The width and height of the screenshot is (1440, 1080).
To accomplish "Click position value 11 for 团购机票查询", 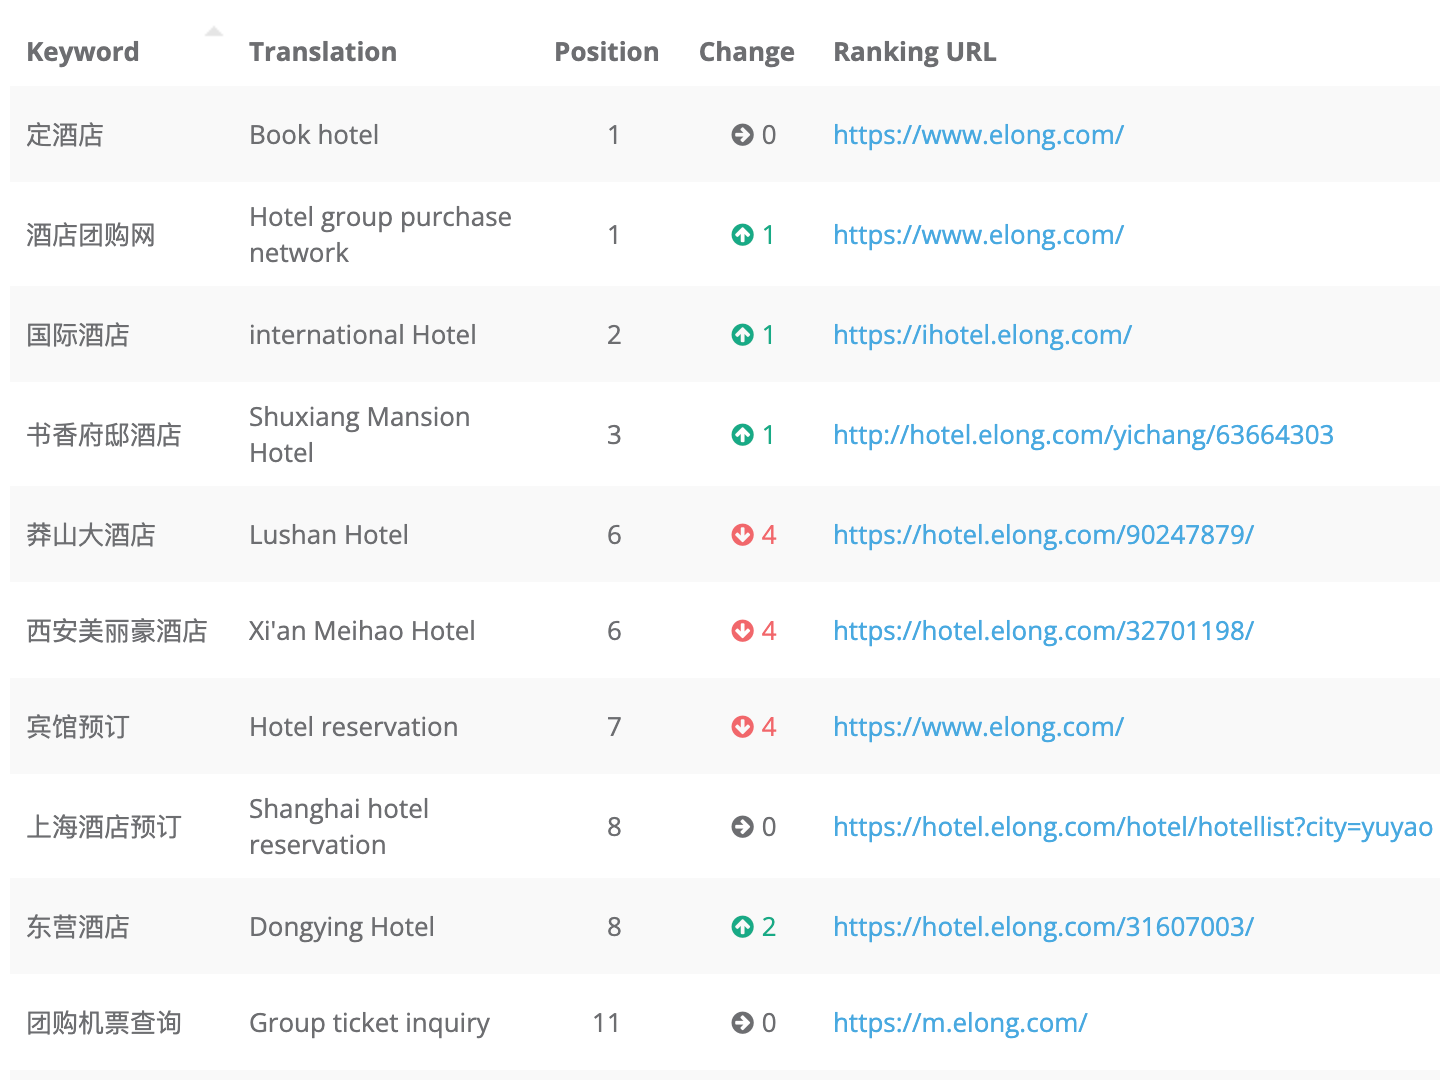I will (606, 1023).
